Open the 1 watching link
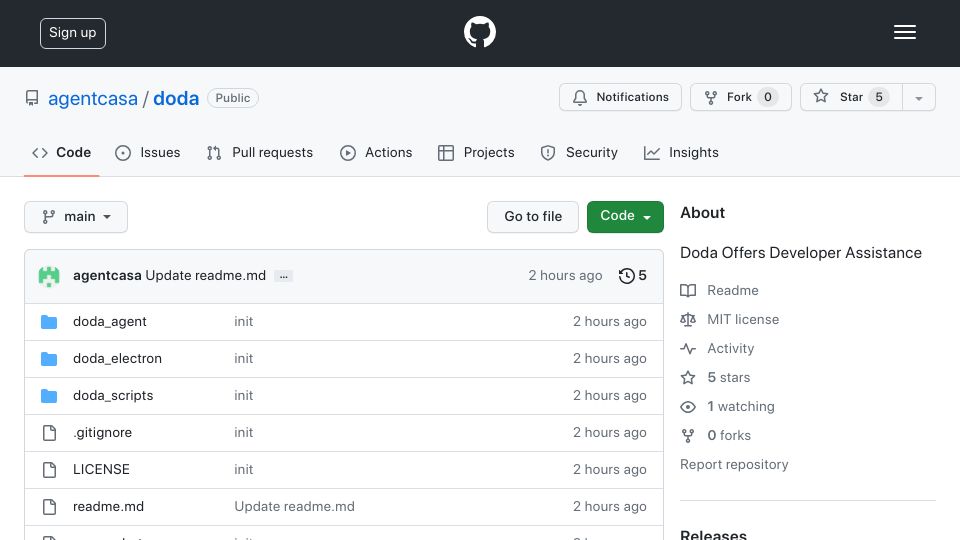Image resolution: width=960 pixels, height=540 pixels. [741, 407]
